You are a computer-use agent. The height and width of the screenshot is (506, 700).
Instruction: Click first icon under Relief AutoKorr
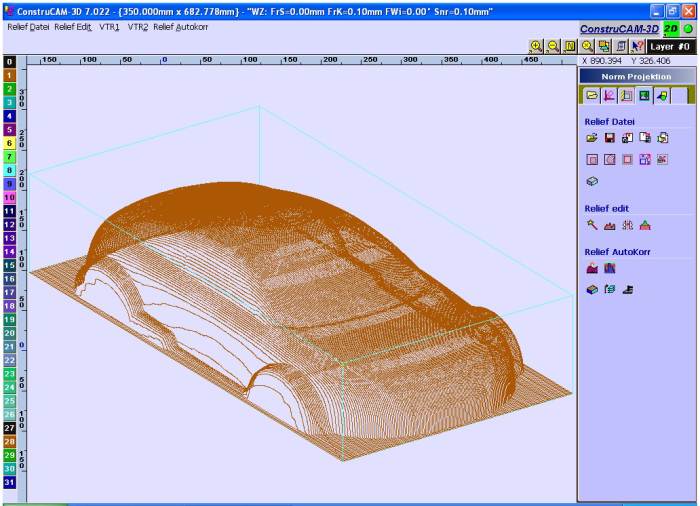click(592, 268)
